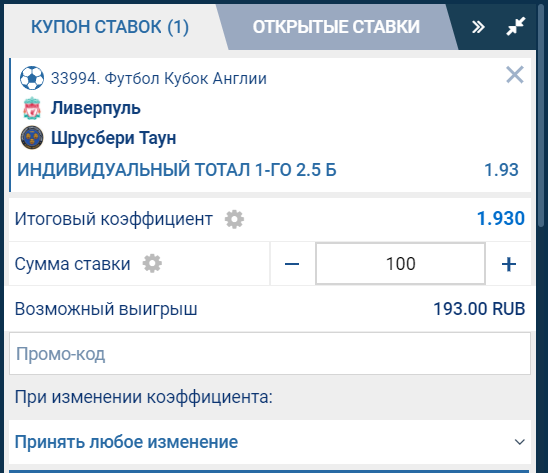Remove the Liverpool bet with X icon
The width and height of the screenshot is (548, 473).
[x=515, y=74]
